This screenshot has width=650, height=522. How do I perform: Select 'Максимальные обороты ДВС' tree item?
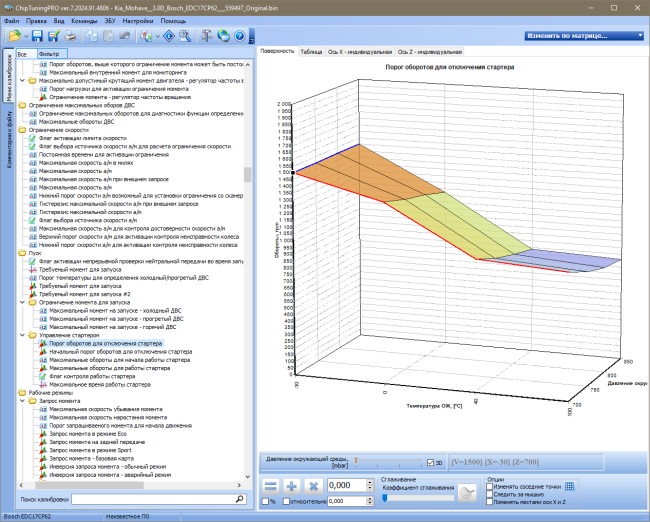pyautogui.click(x=76, y=121)
